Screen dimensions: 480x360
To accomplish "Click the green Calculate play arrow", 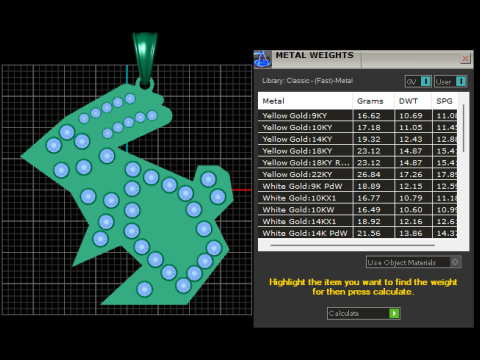I will click(394, 313).
